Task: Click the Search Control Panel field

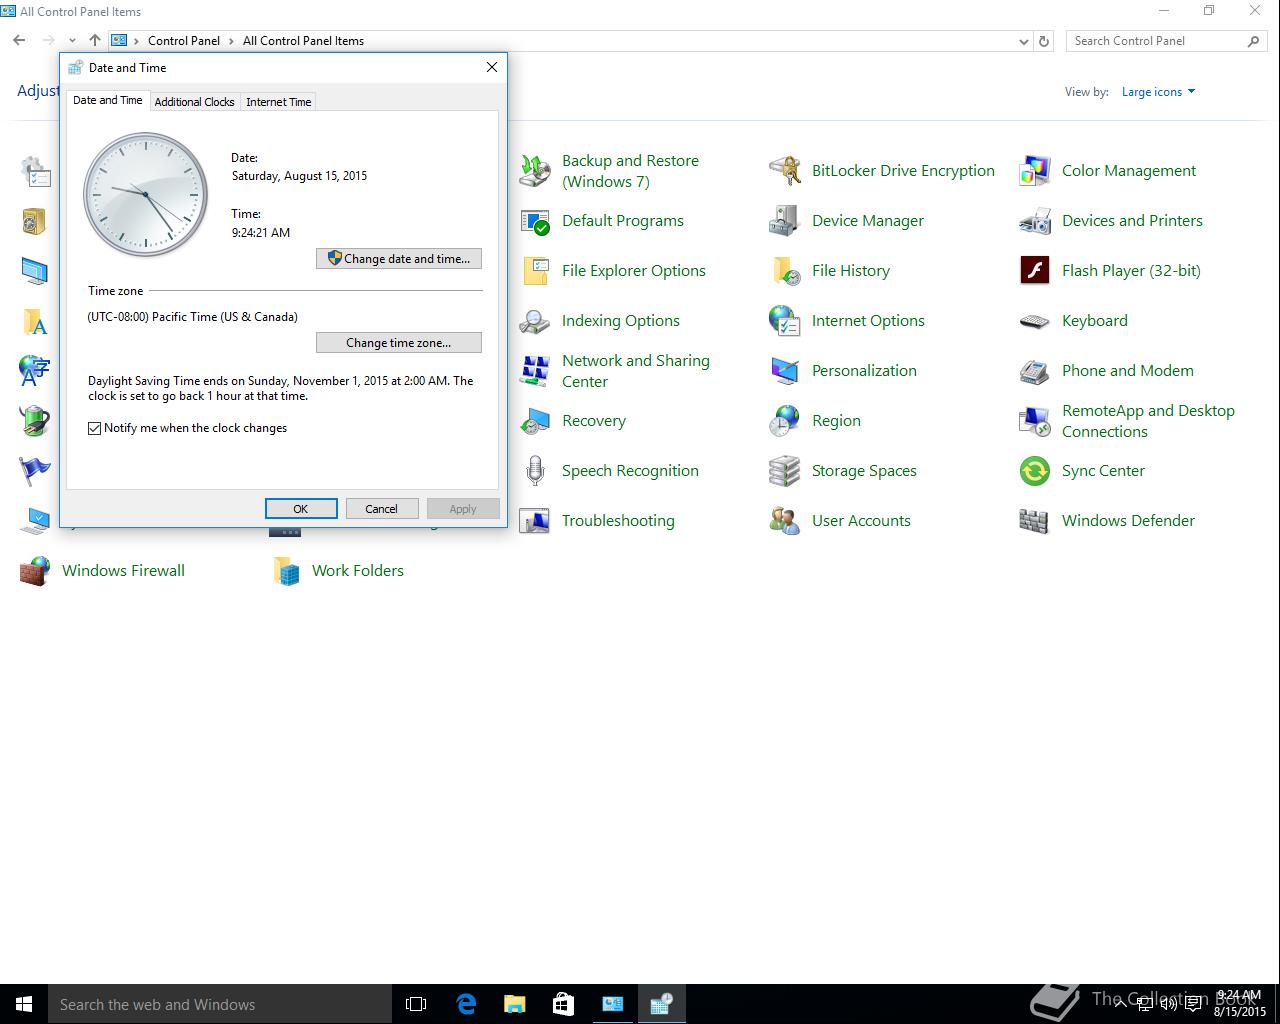Action: click(x=1155, y=41)
